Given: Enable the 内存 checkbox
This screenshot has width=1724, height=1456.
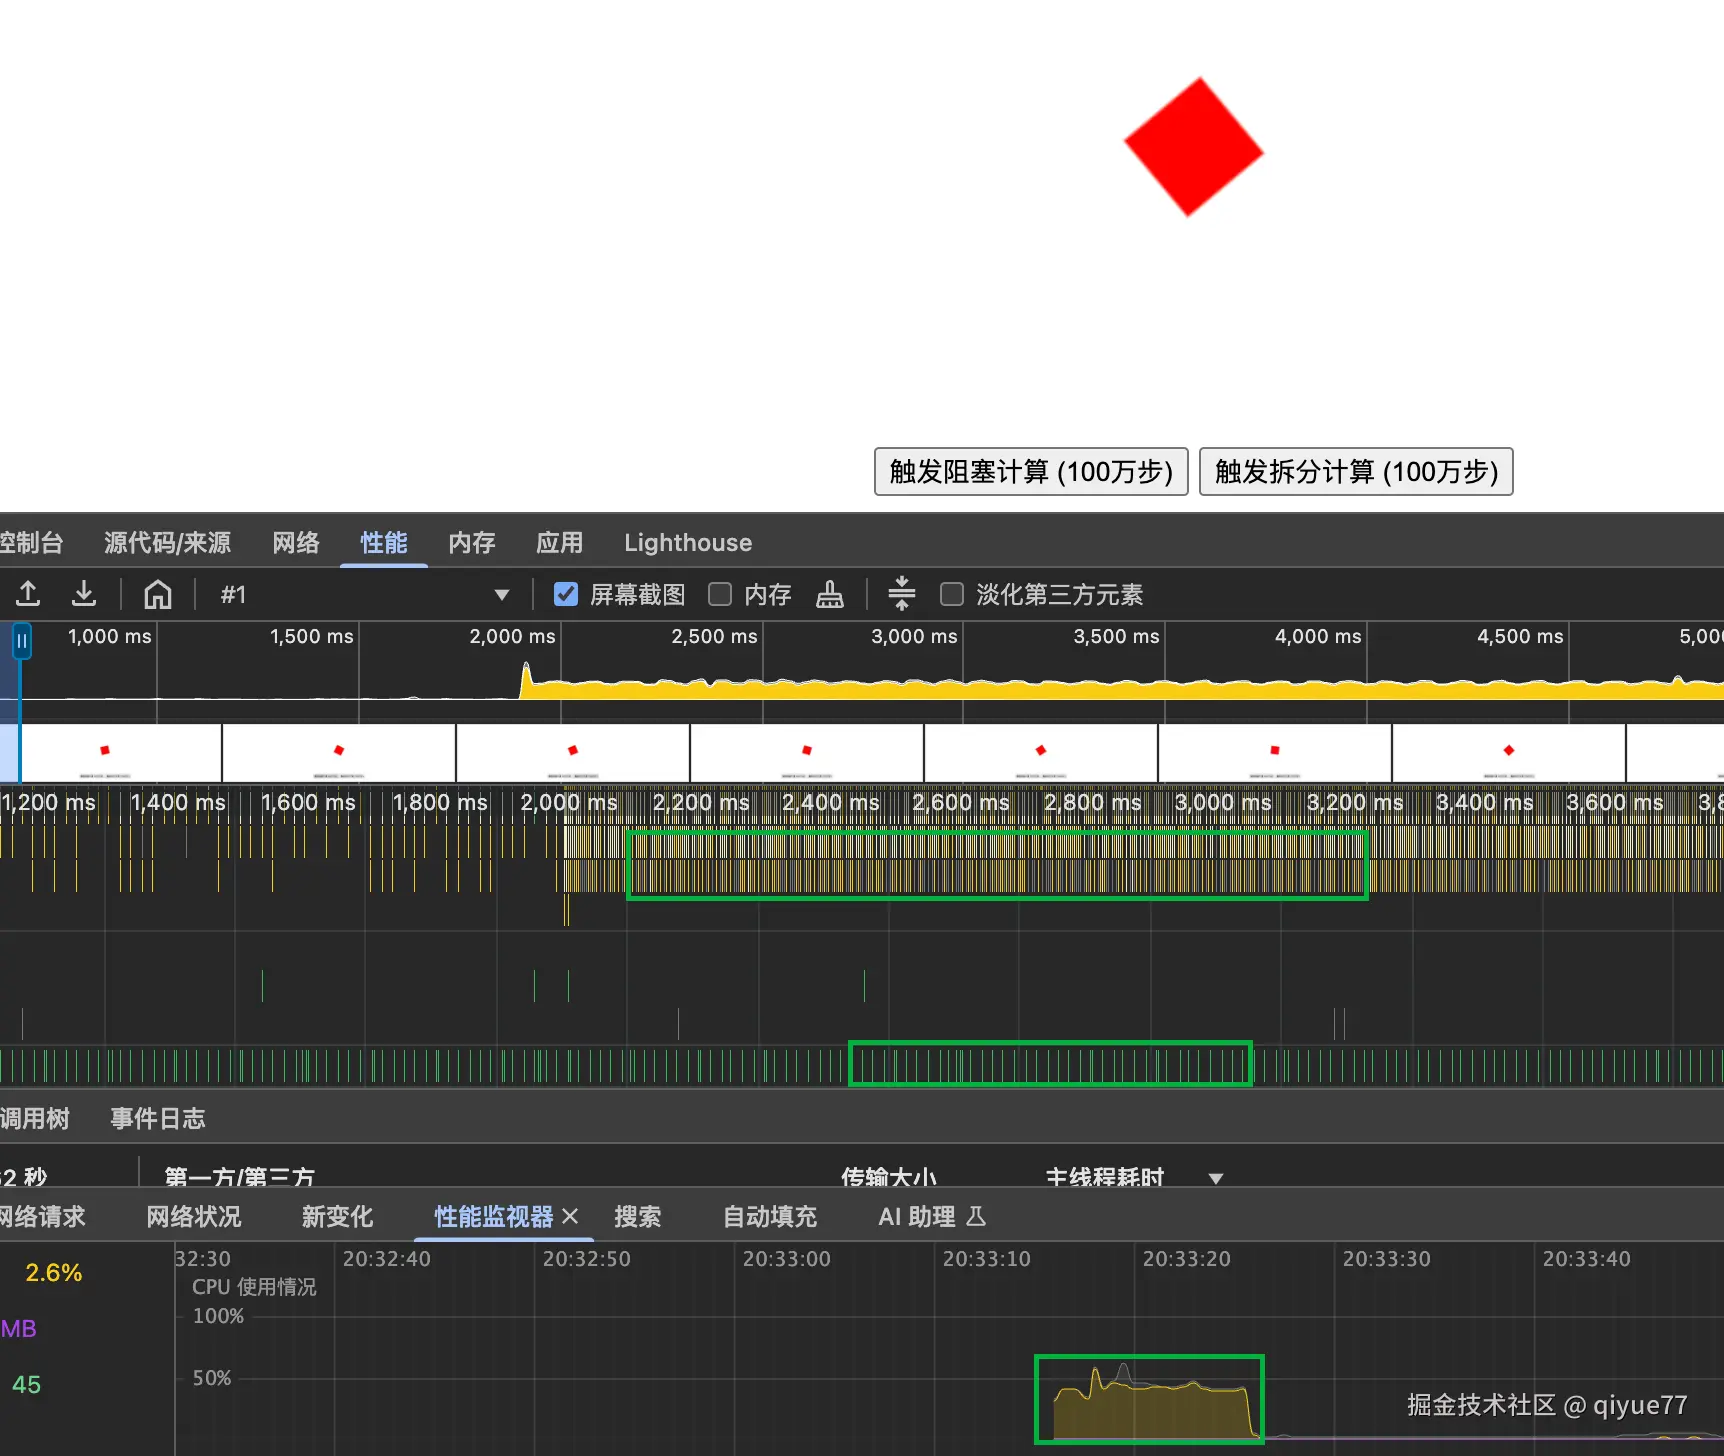Looking at the screenshot, I should [x=720, y=594].
